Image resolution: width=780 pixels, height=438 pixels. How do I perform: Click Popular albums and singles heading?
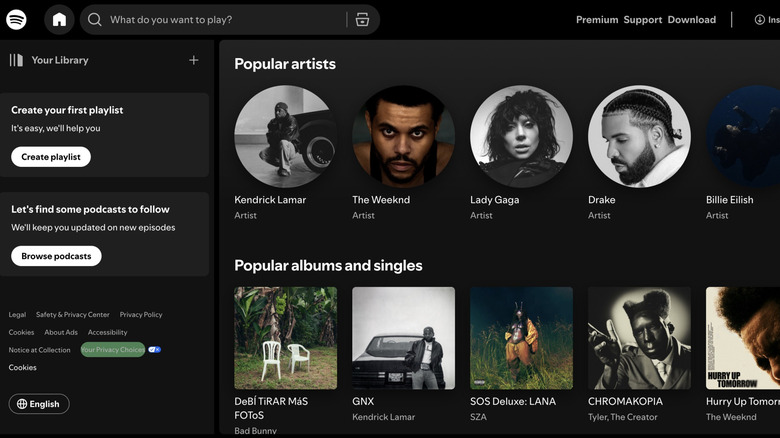coord(328,266)
